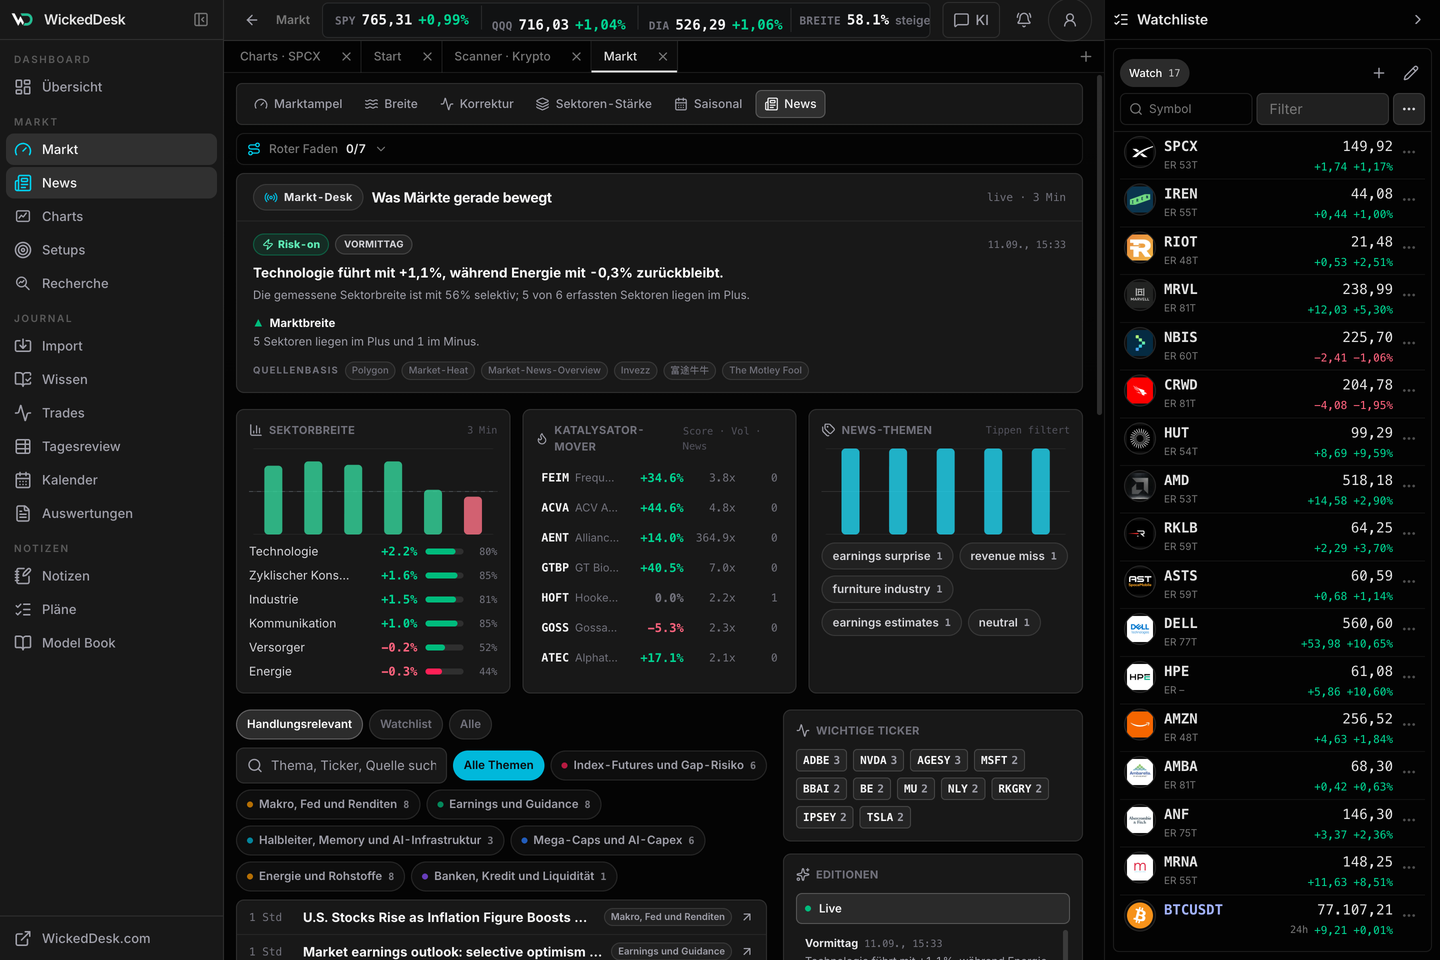Open Notizen in the sidebar
The width and height of the screenshot is (1440, 960).
111,576
